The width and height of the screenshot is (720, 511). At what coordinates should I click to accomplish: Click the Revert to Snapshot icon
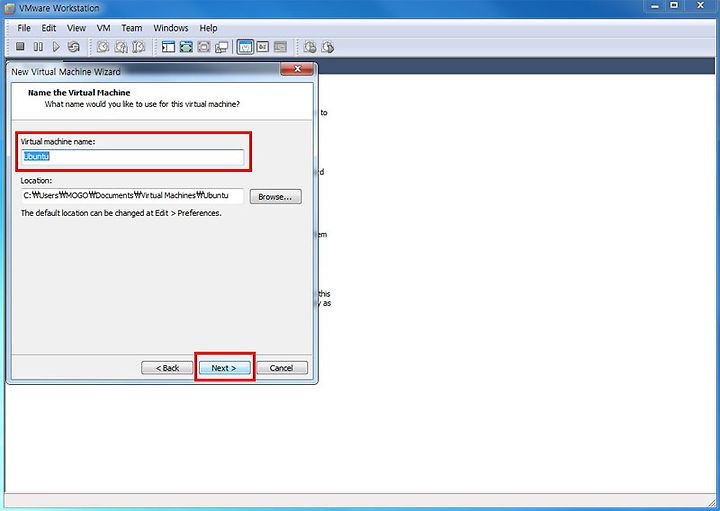click(121, 46)
